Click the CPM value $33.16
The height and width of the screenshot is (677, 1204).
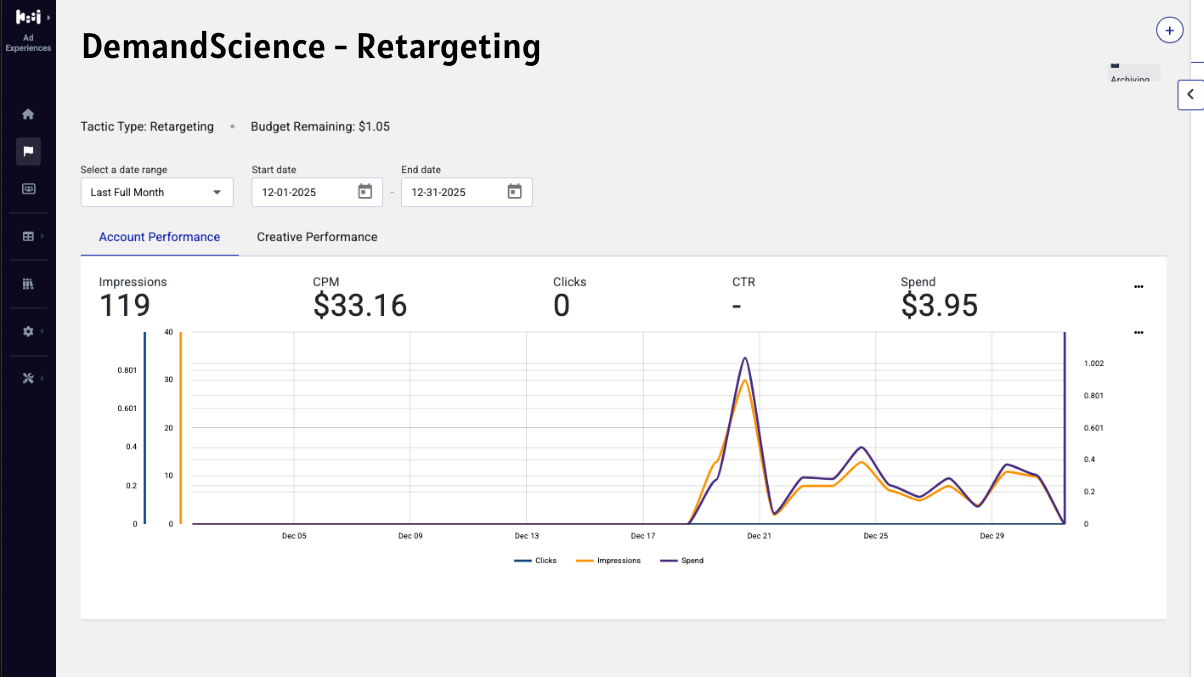click(360, 306)
